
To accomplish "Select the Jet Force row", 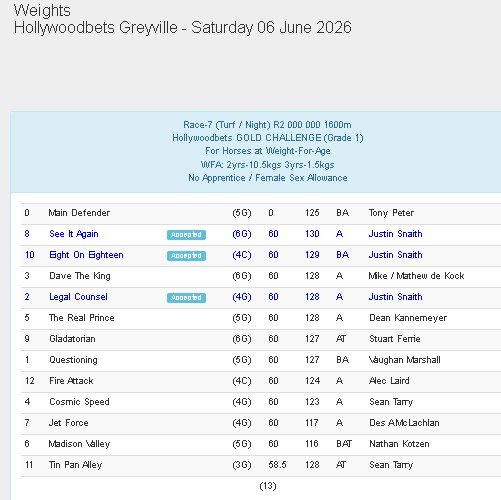I will click(261, 424).
